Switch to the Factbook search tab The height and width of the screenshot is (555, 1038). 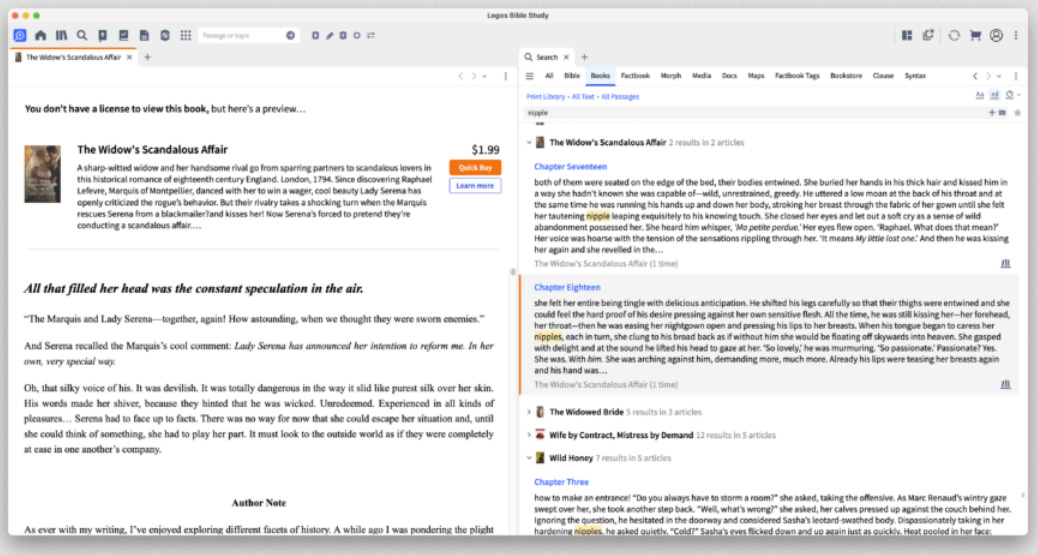pos(635,76)
